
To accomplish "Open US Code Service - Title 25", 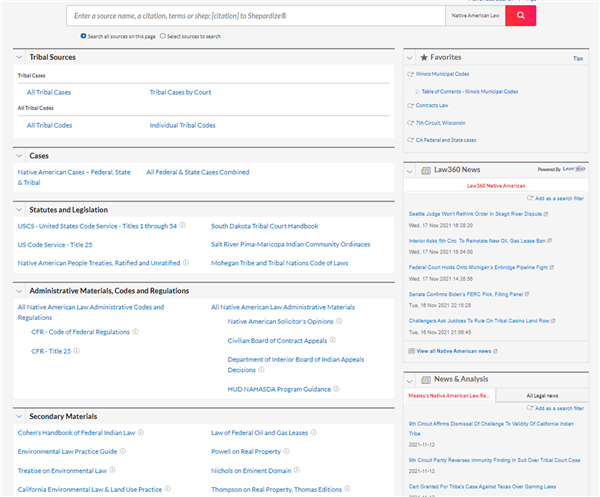I will click(x=55, y=245).
